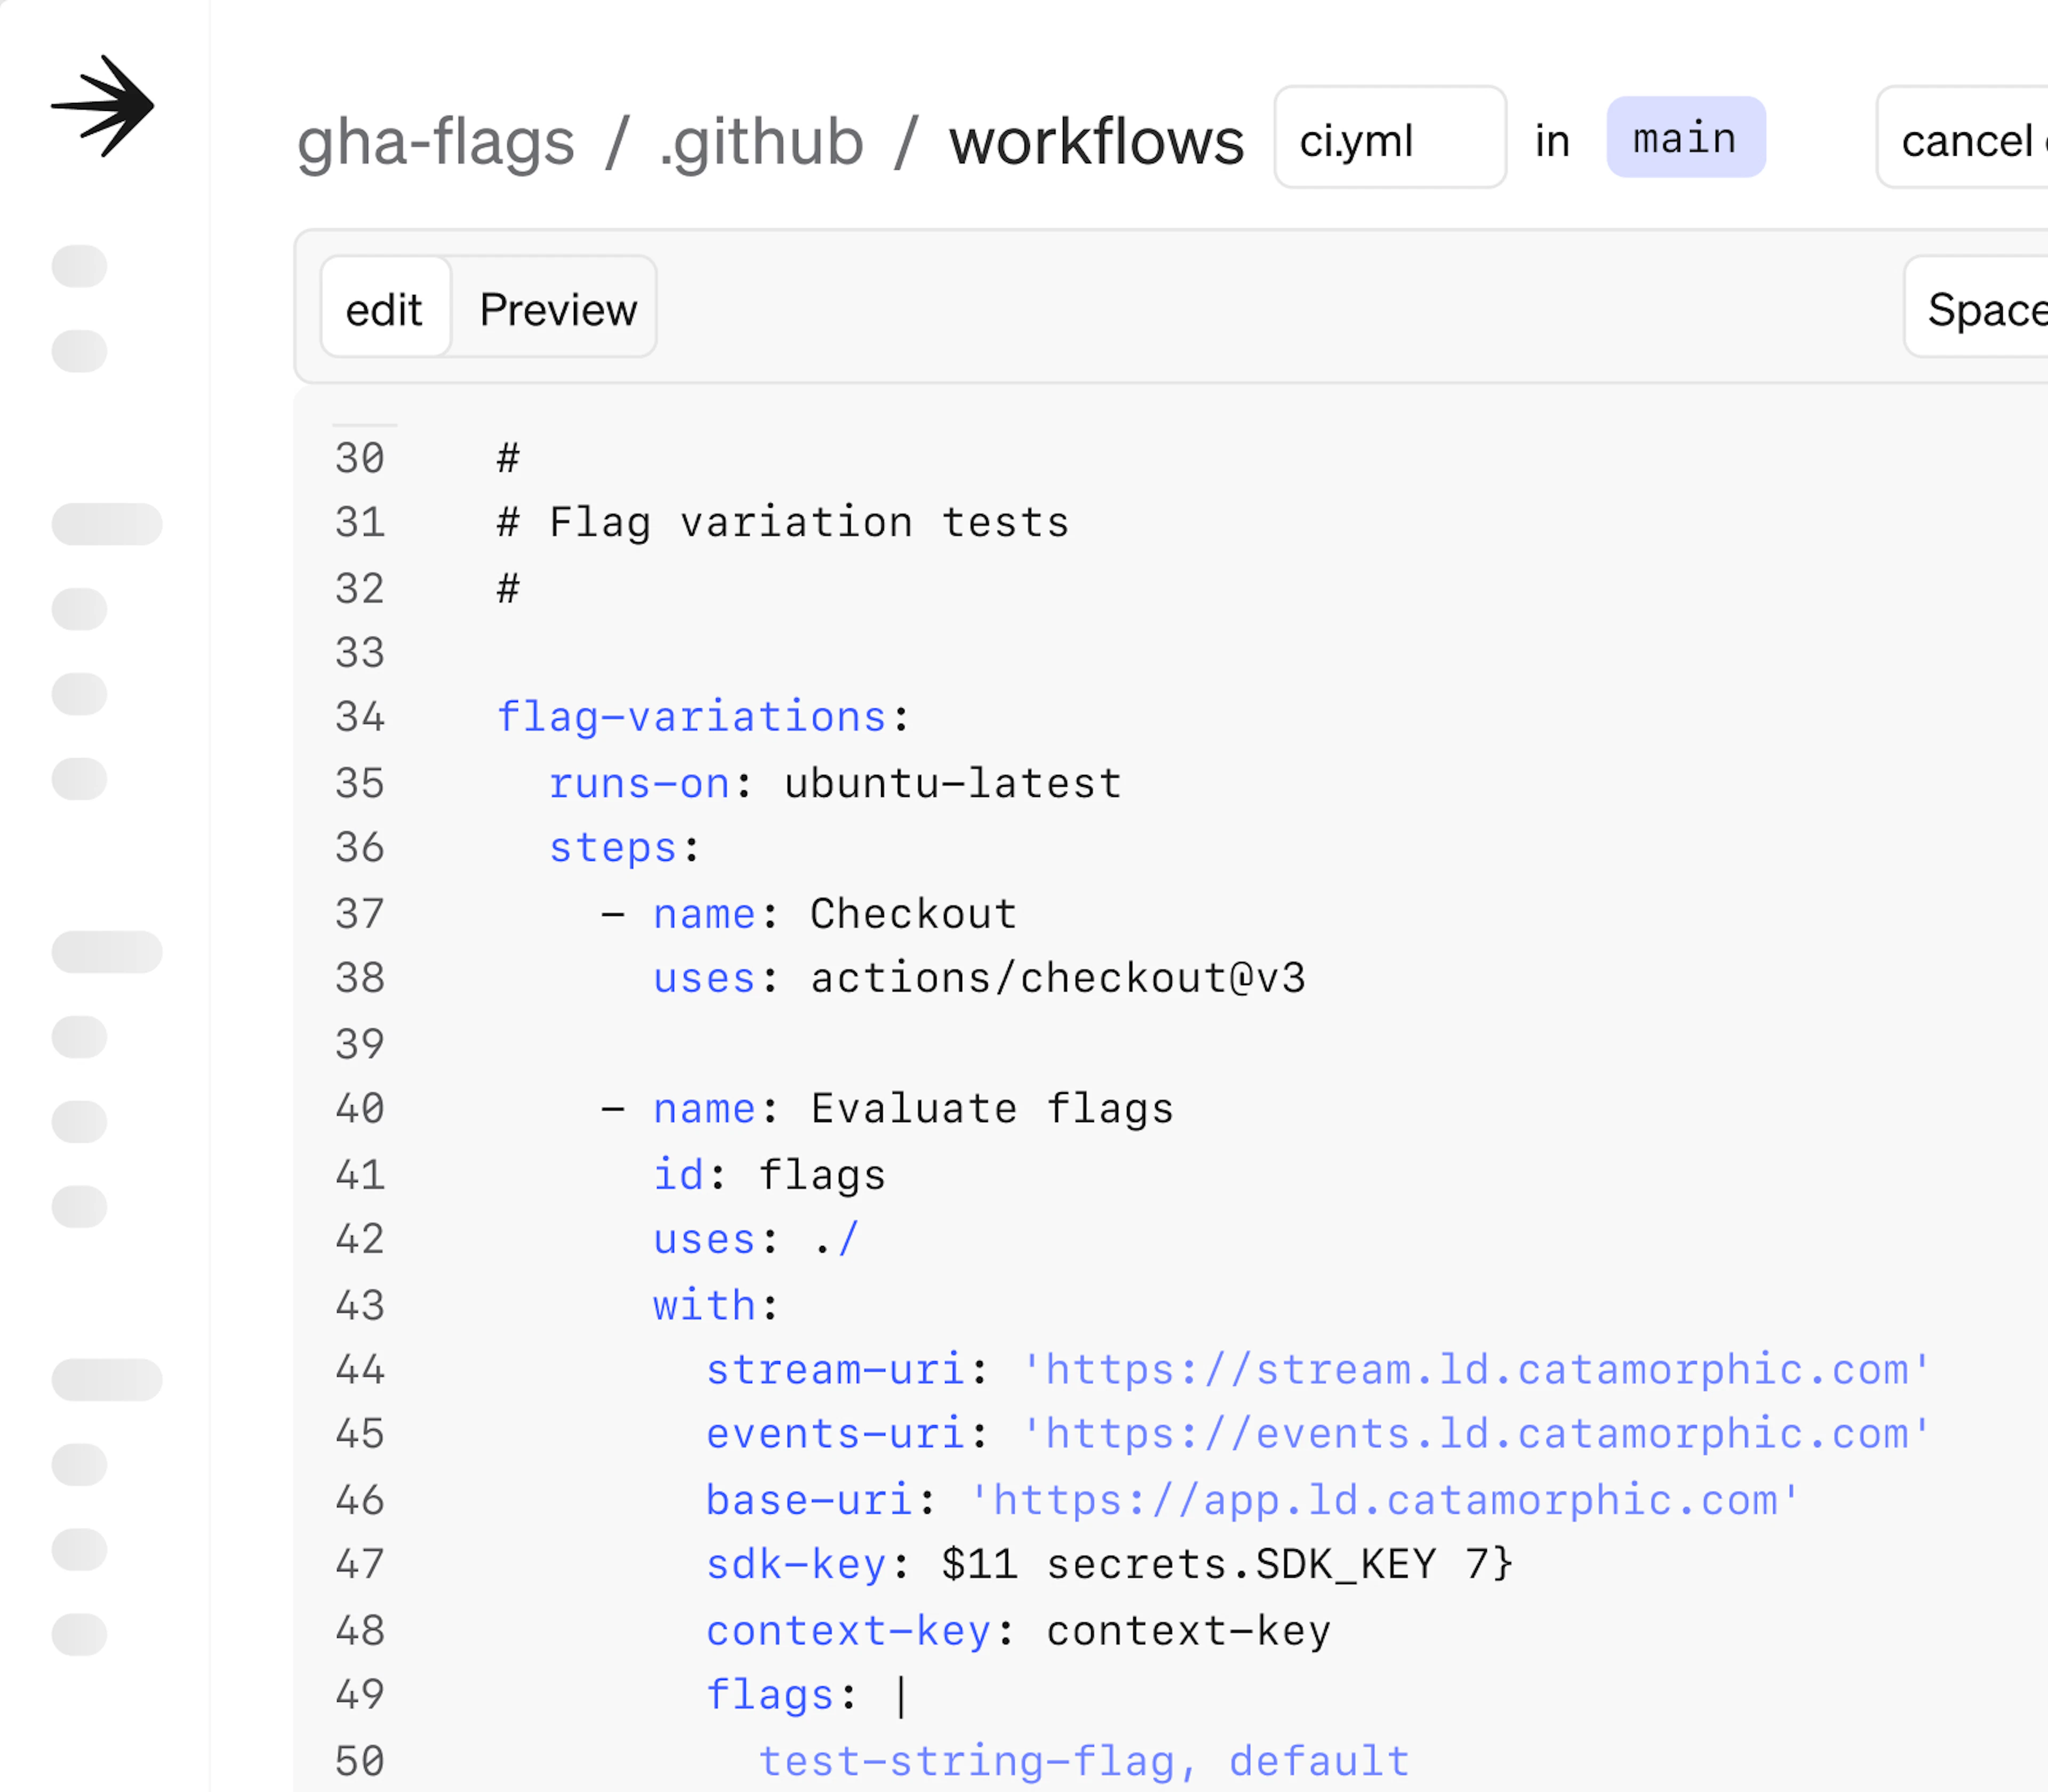Click the first sidebar placeholder item

79,266
